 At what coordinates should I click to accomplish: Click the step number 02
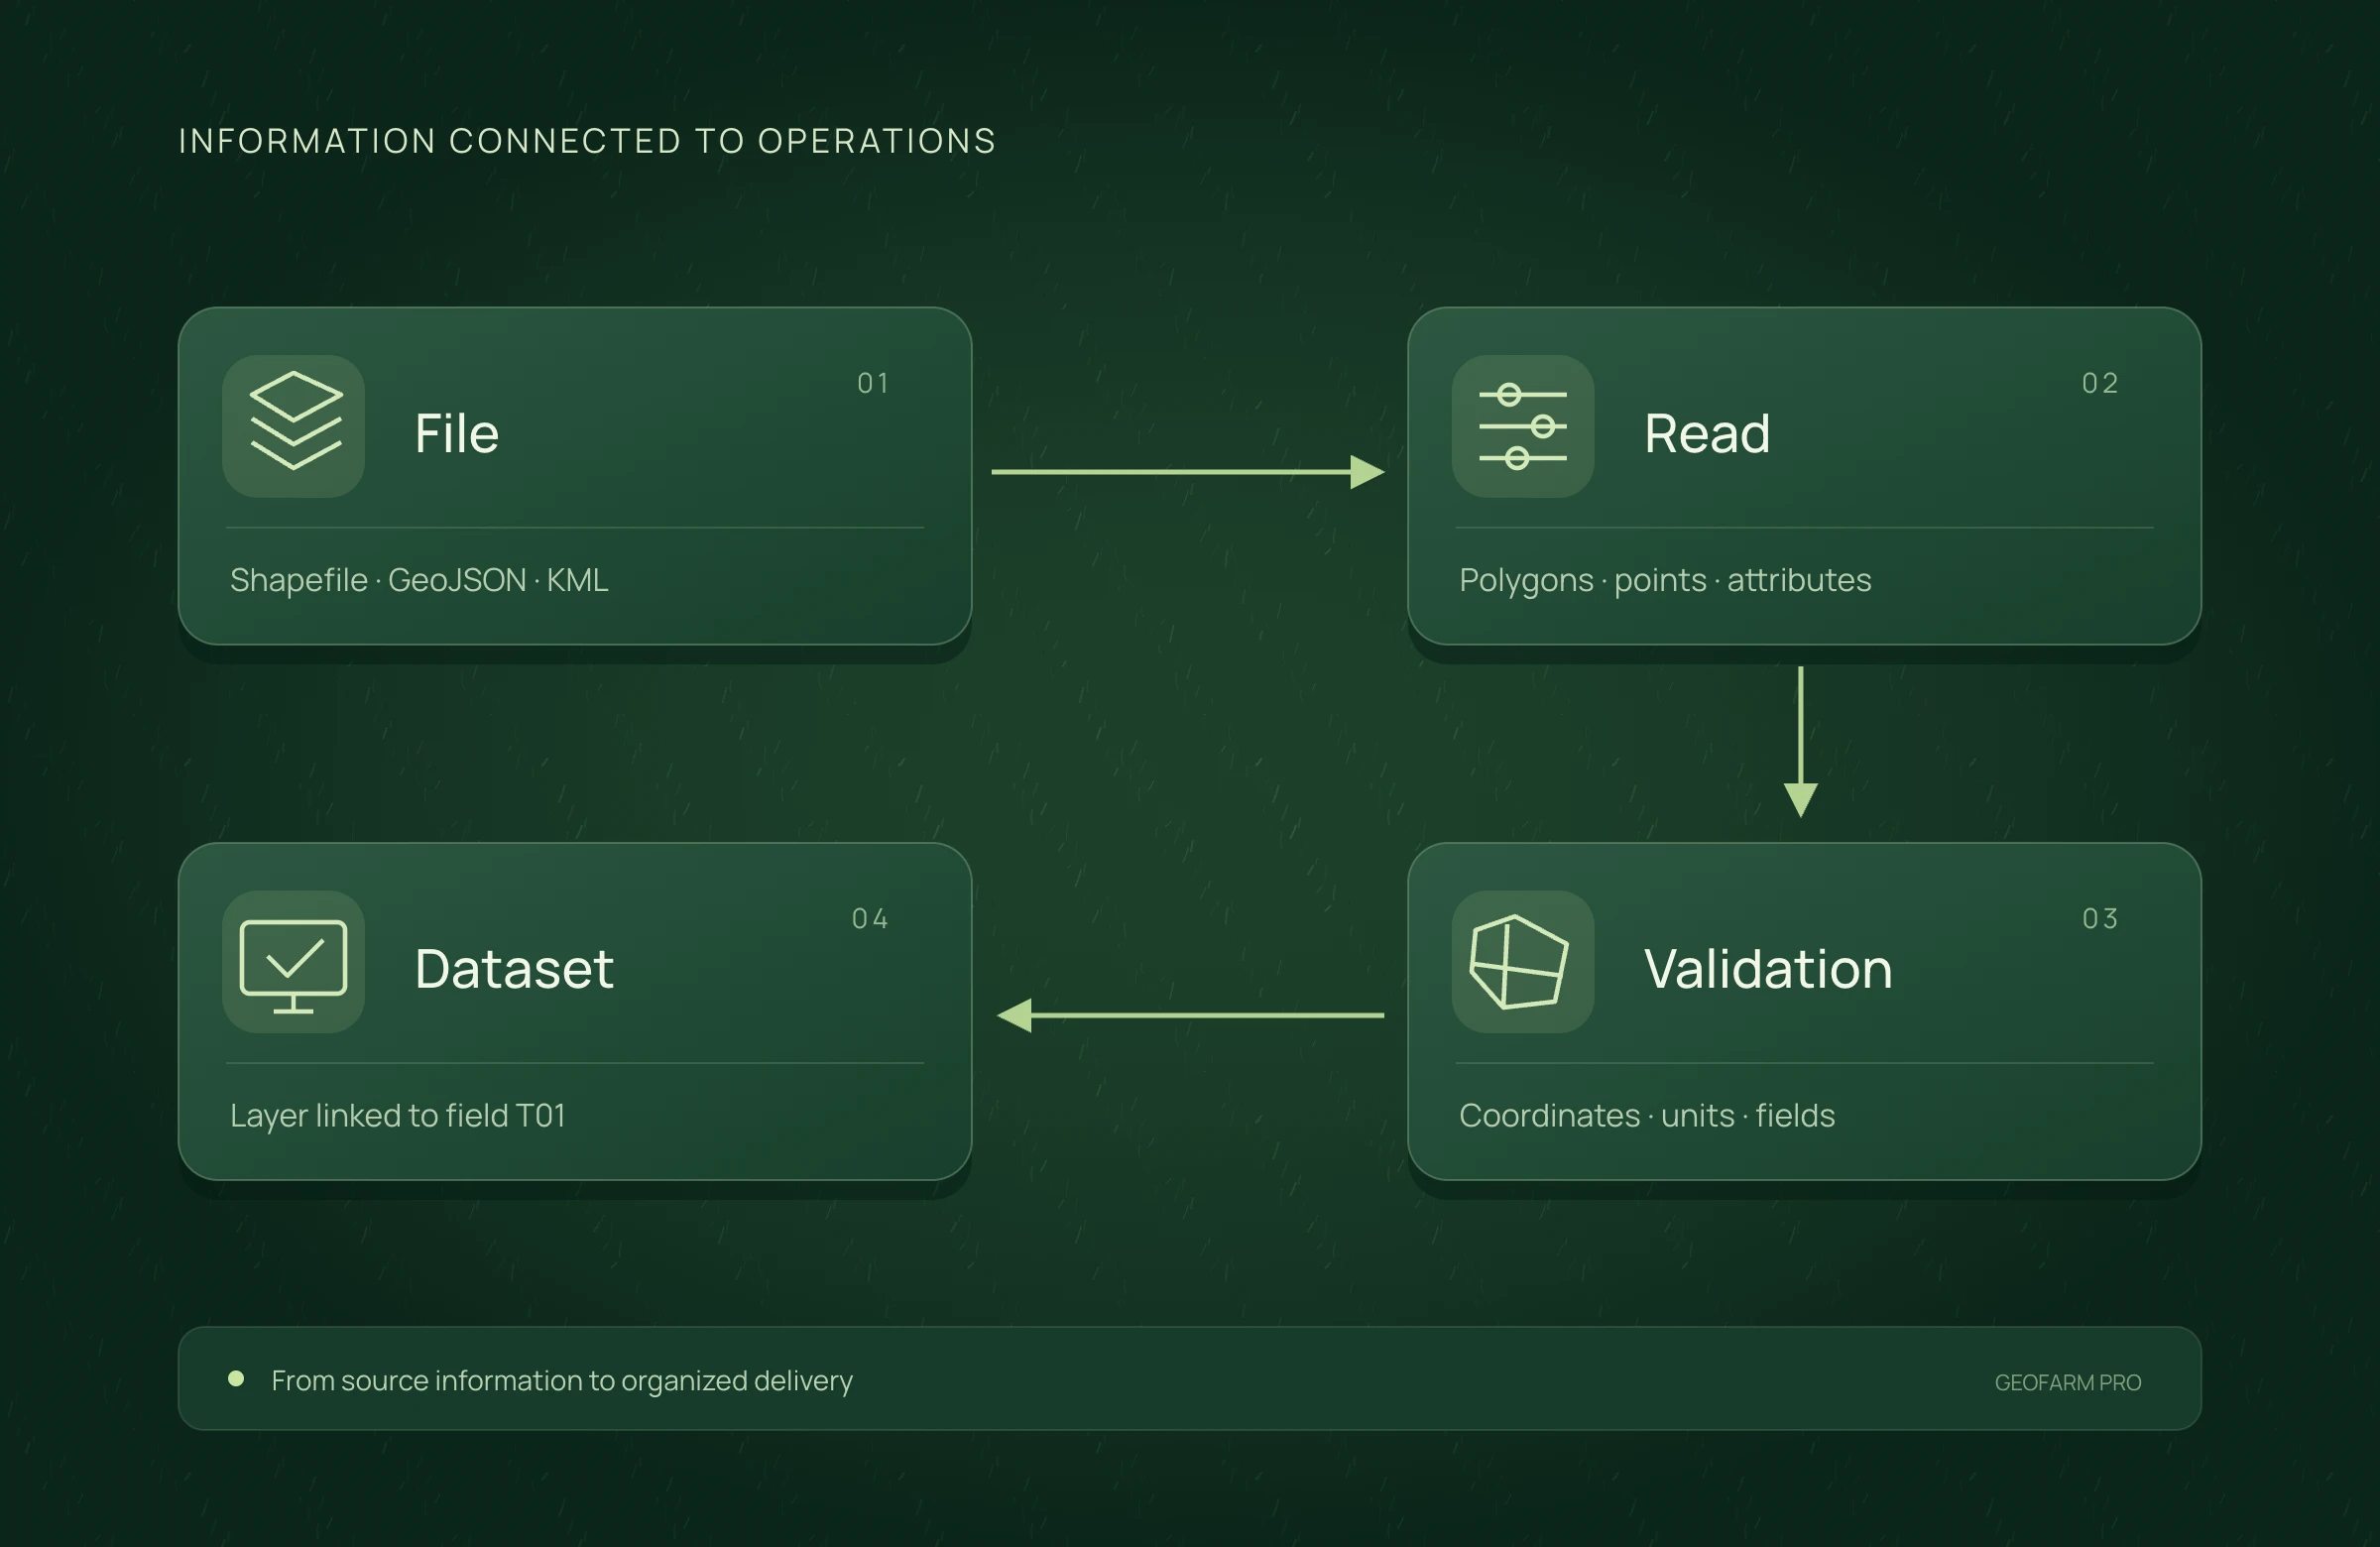click(2100, 383)
